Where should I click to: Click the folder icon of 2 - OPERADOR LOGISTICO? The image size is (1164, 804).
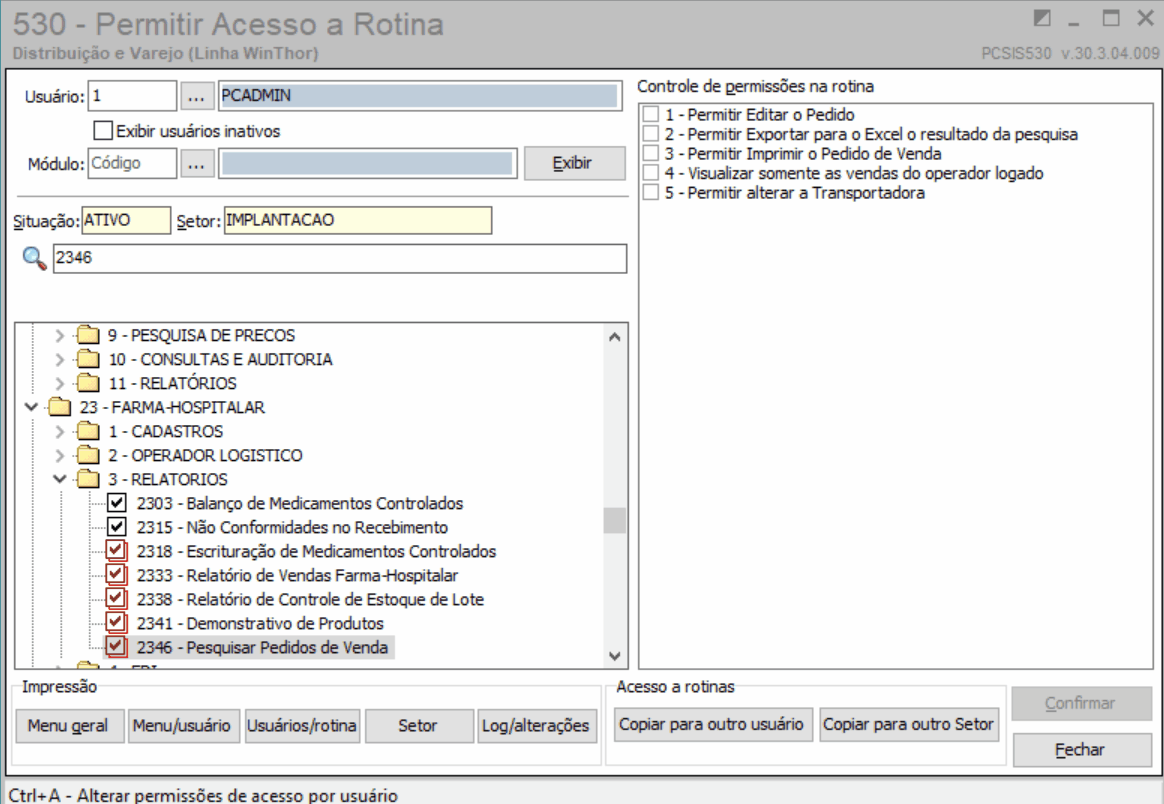click(x=88, y=455)
